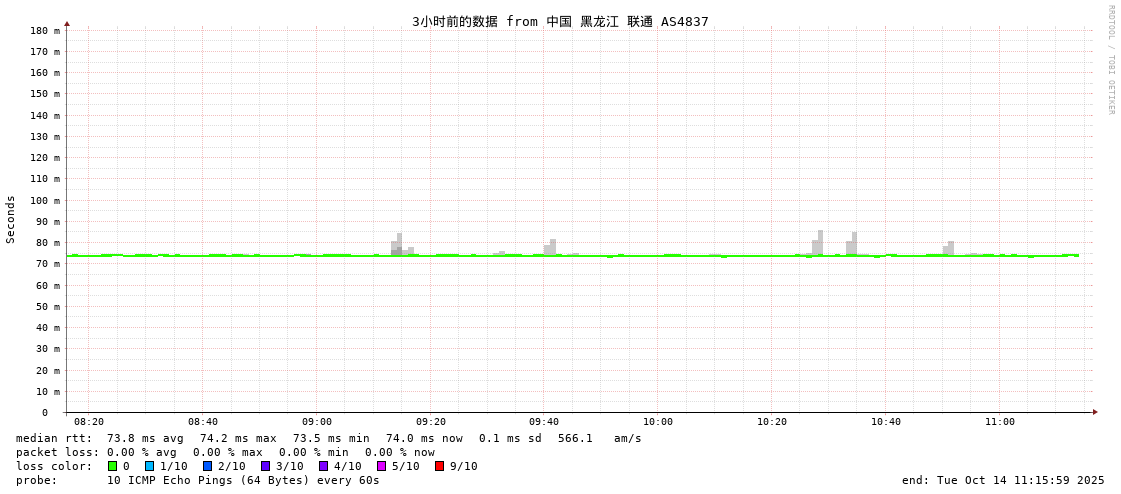Click the RRDTOOL / TOBI OETIKER watermark

(x=1110, y=60)
